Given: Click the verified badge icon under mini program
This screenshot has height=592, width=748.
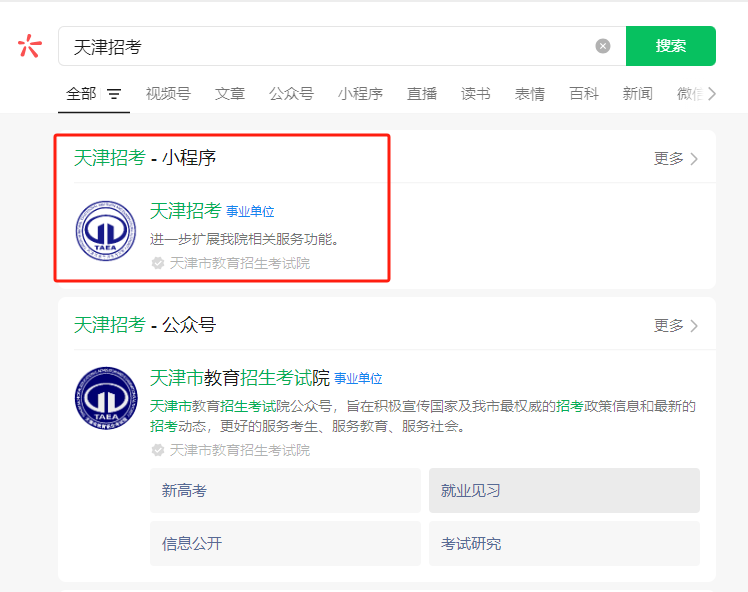Looking at the screenshot, I should pos(158,263).
